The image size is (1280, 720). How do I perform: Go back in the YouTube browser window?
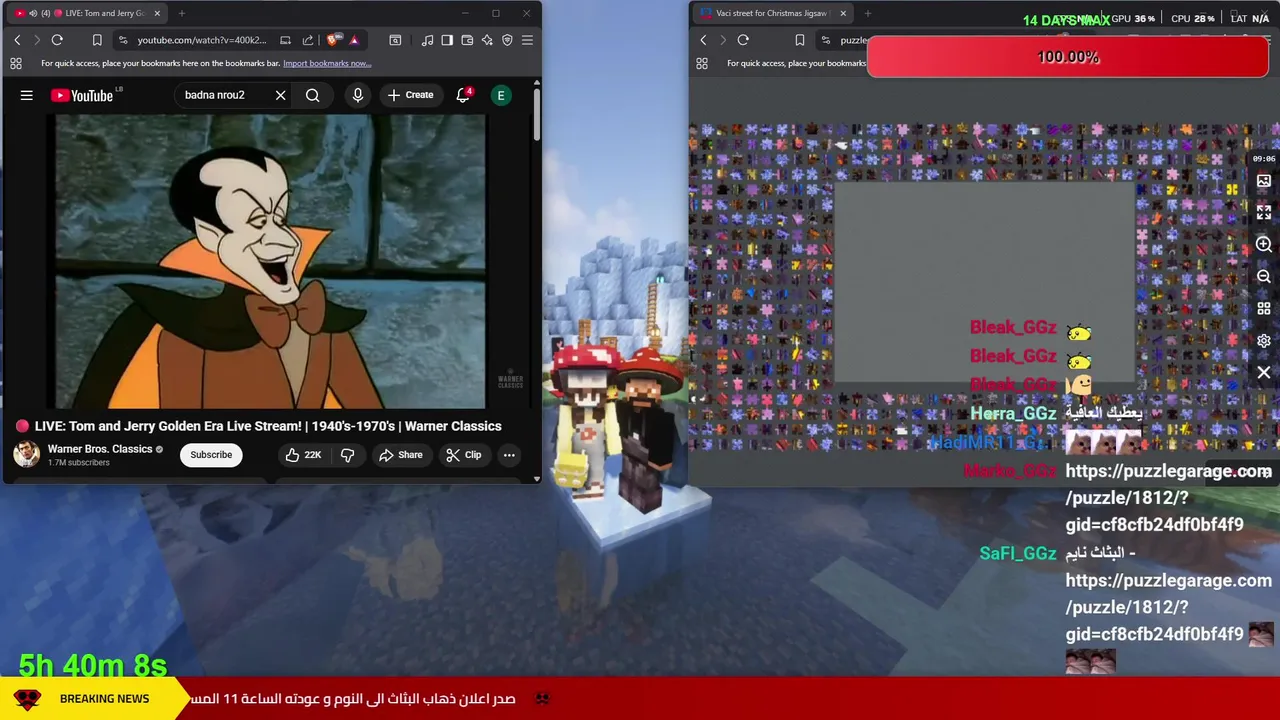coord(17,40)
